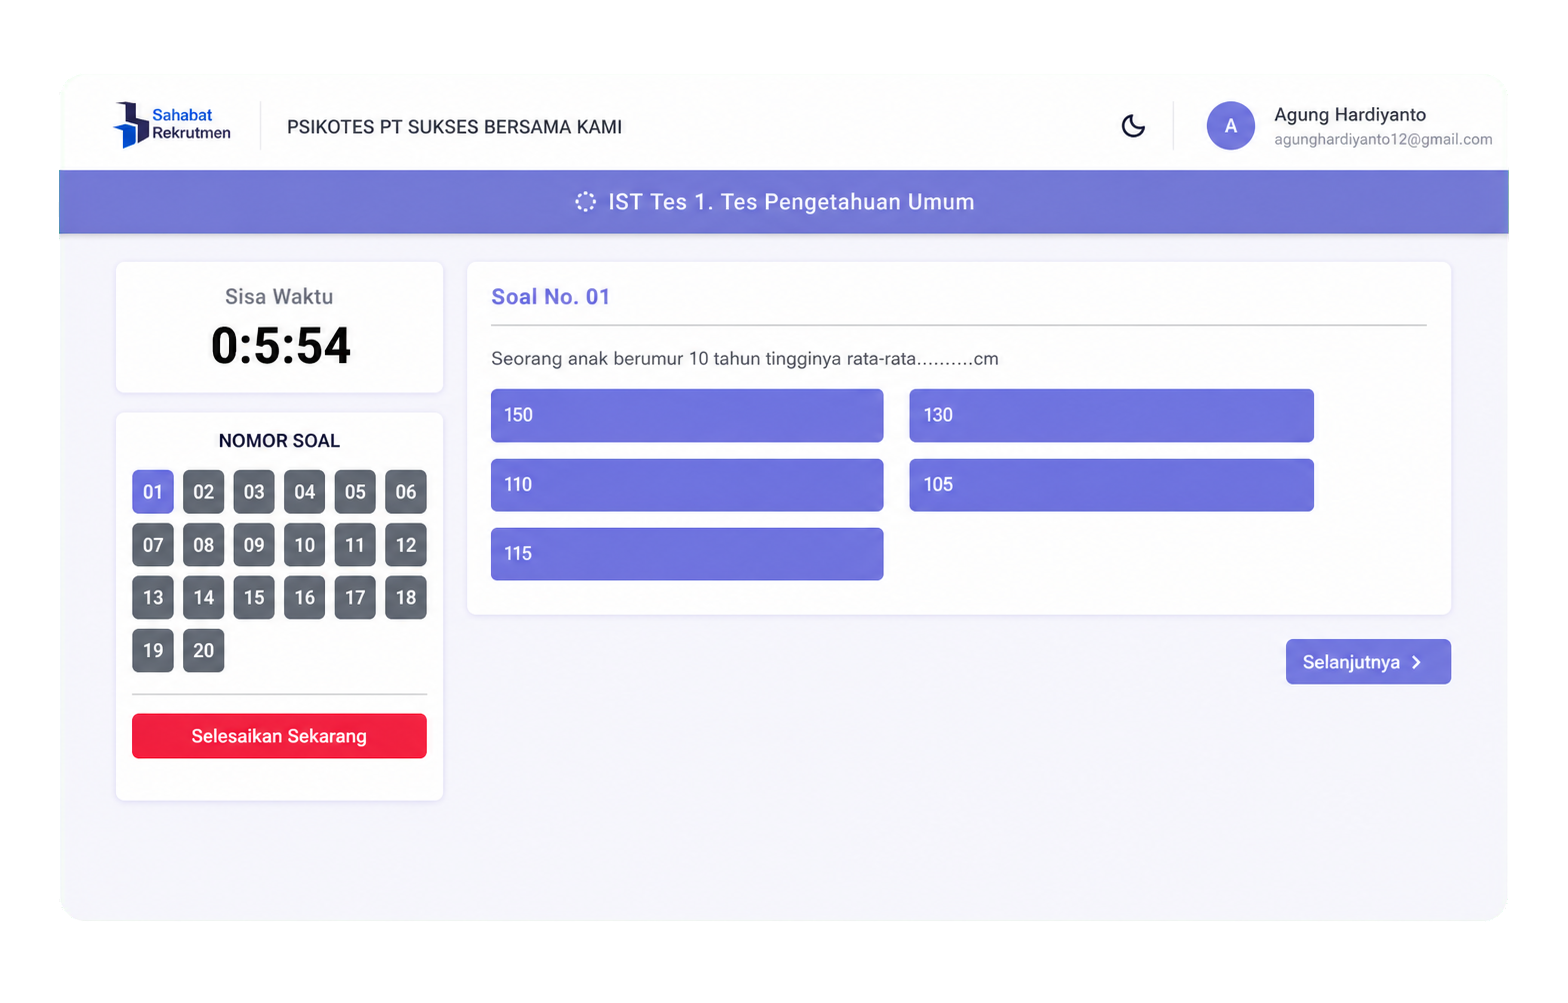Choose answer option 110
The height and width of the screenshot is (1003, 1568).
point(687,485)
